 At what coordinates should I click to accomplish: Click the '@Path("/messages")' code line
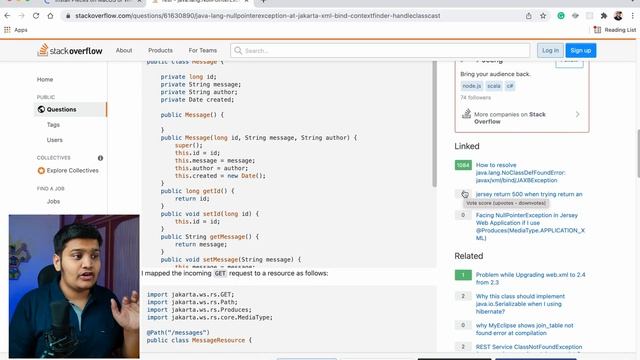click(178, 332)
